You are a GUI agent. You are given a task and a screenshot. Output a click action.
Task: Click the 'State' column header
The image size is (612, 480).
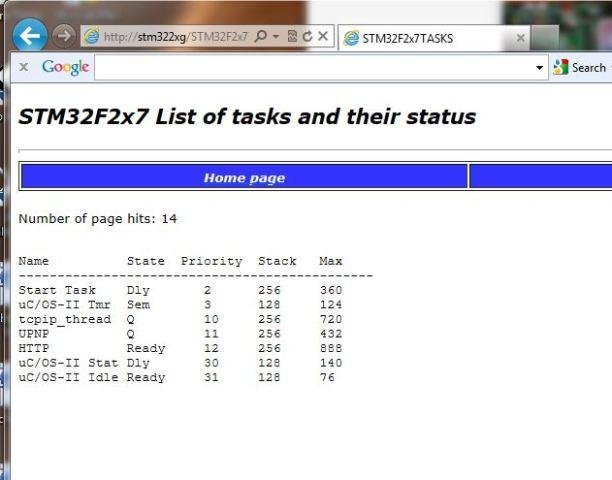point(146,261)
